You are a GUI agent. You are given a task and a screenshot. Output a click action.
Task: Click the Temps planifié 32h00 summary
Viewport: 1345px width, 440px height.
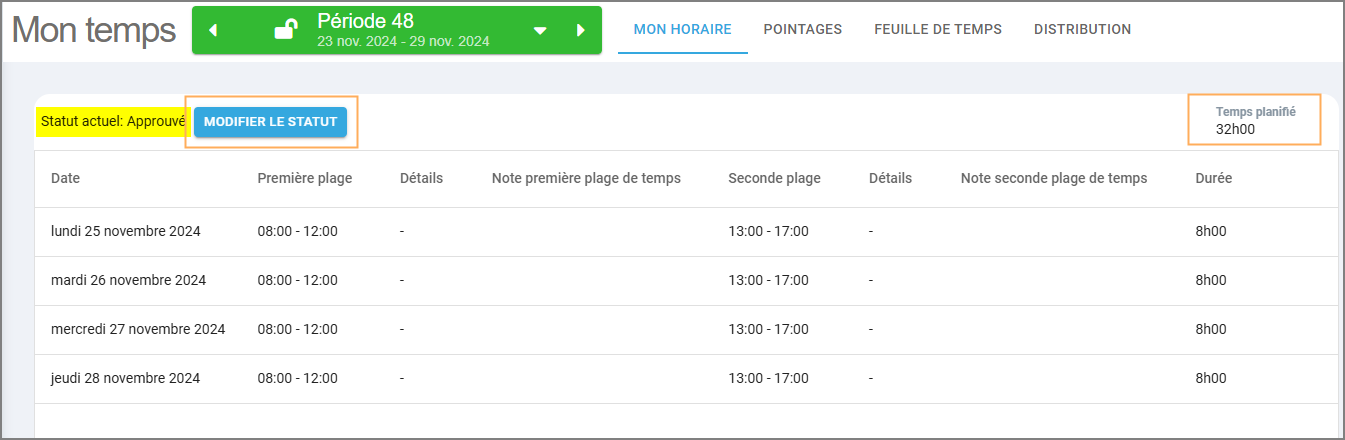point(1254,120)
